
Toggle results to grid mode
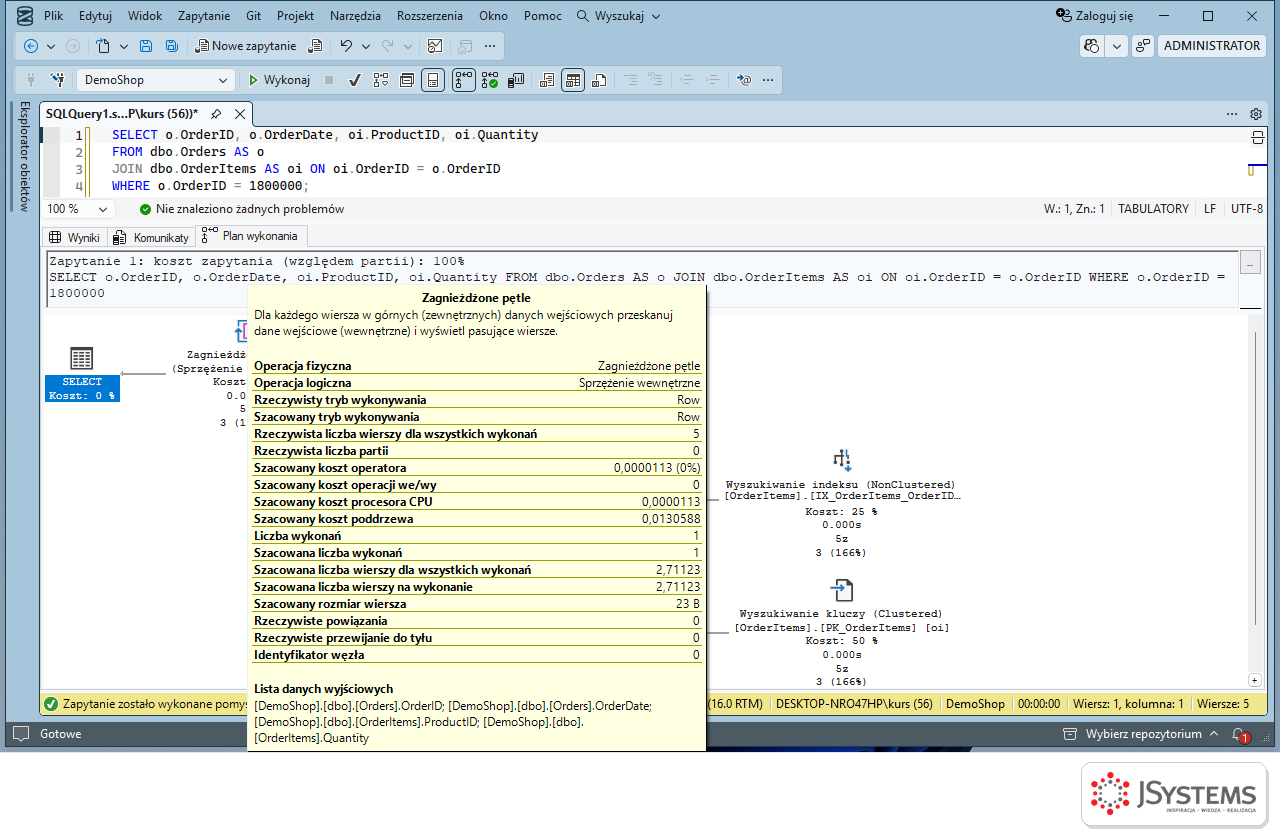[573, 80]
